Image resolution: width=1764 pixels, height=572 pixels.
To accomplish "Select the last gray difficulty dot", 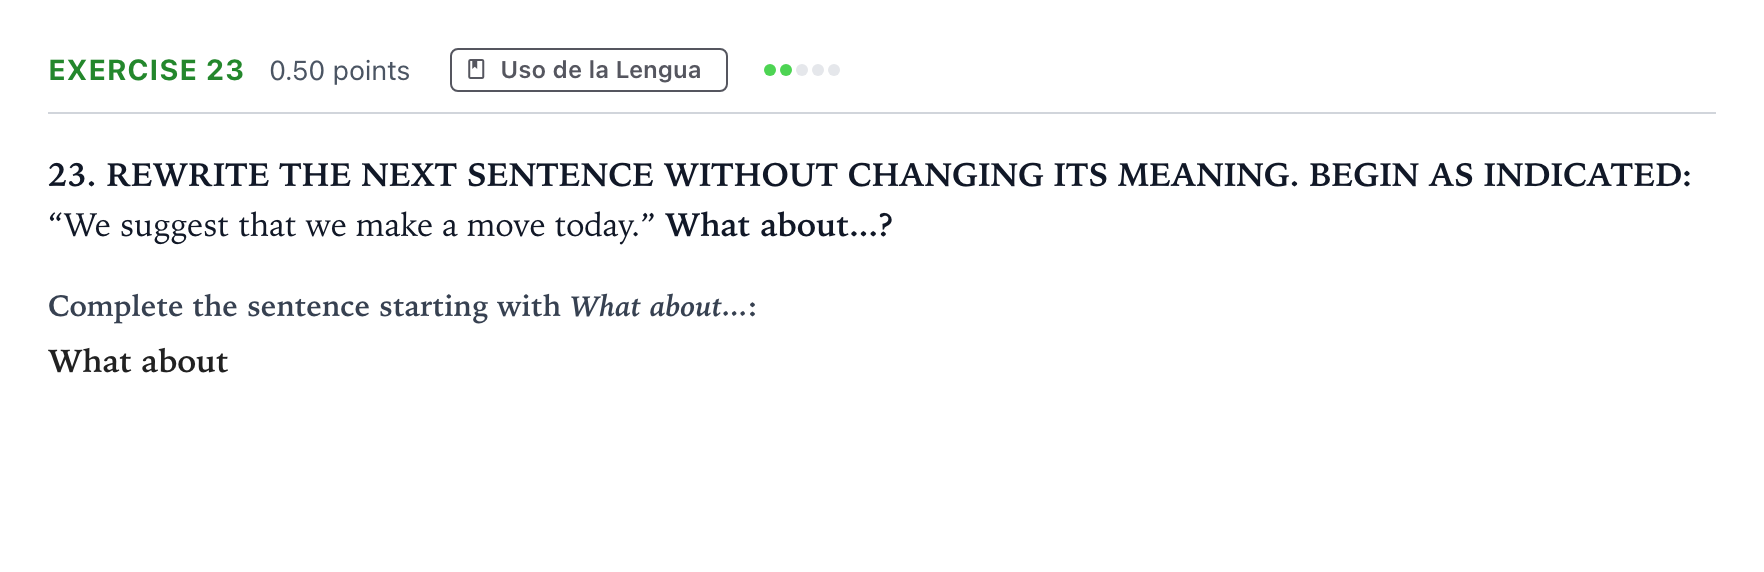I will click(834, 70).
